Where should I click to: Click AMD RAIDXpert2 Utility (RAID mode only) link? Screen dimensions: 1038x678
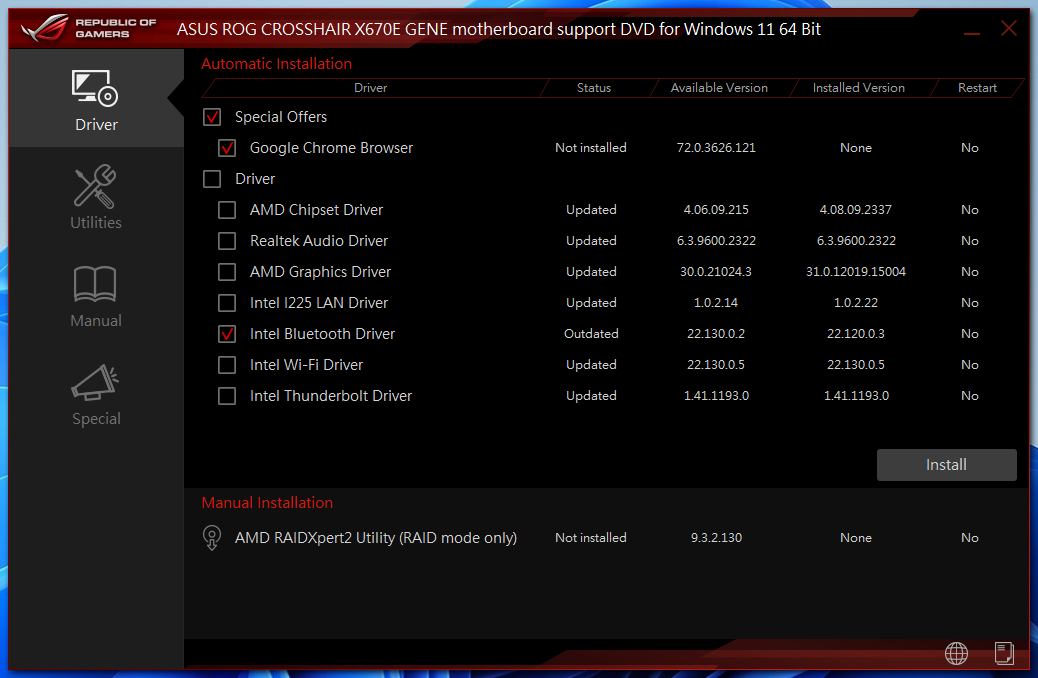pos(375,538)
